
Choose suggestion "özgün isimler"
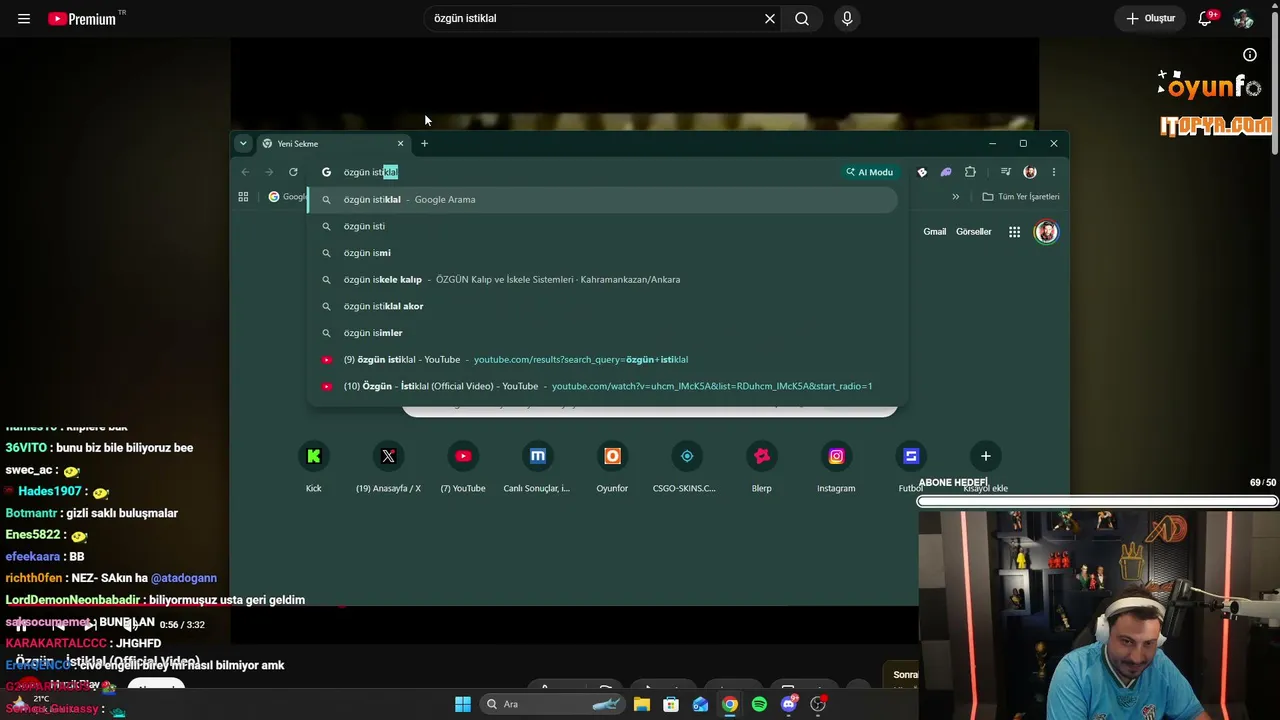click(603, 333)
